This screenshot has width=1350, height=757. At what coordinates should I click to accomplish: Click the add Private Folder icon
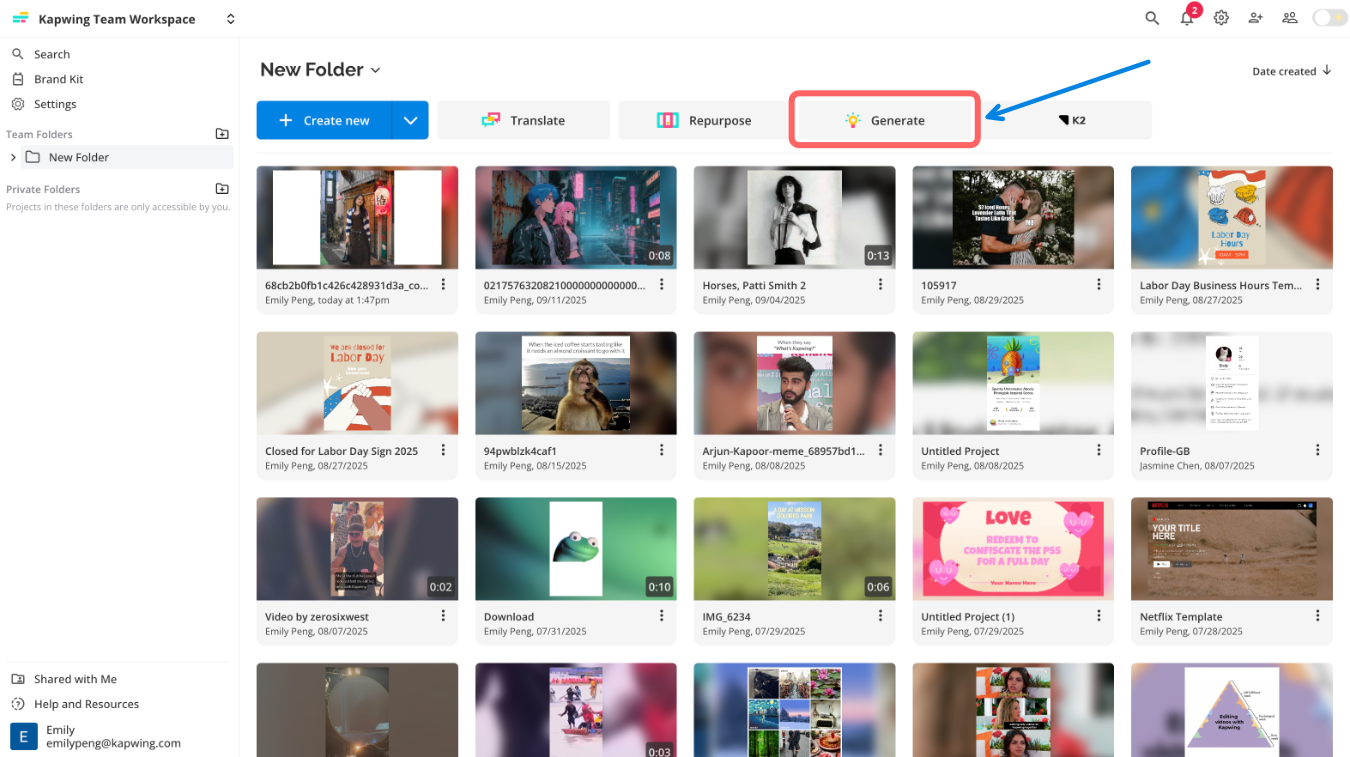click(x=222, y=188)
